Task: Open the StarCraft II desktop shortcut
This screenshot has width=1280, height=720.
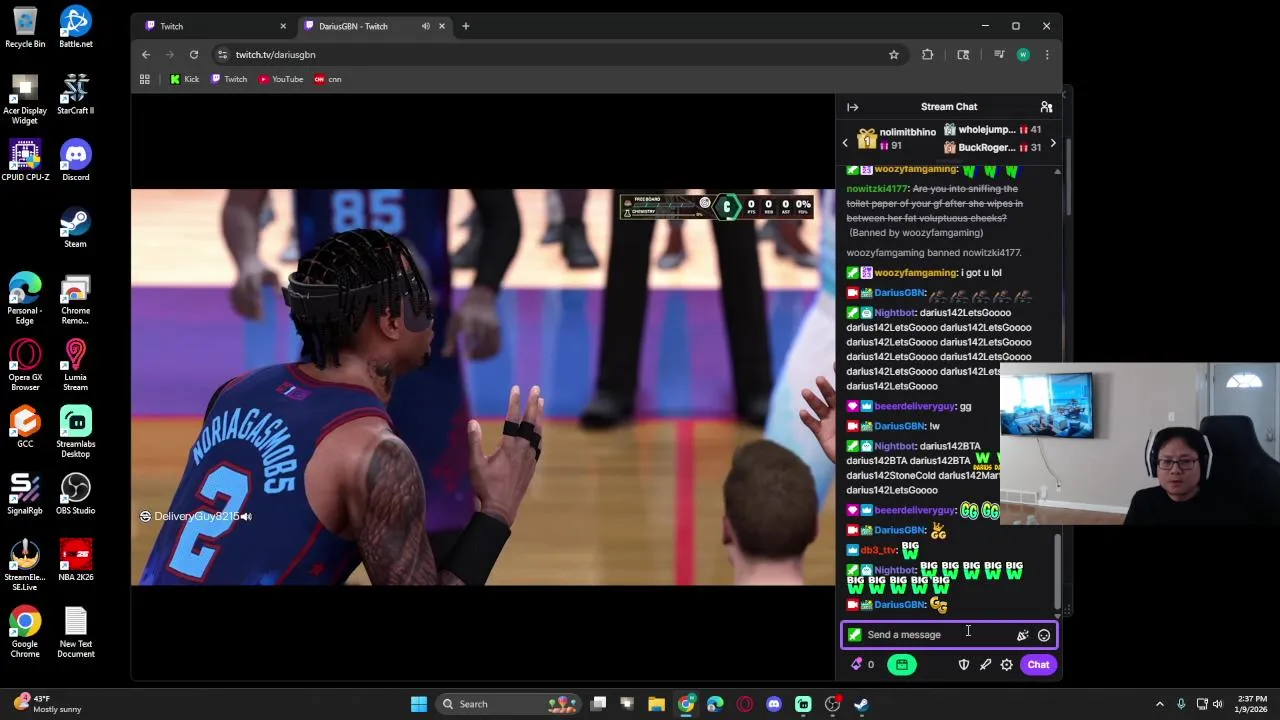Action: click(75, 94)
